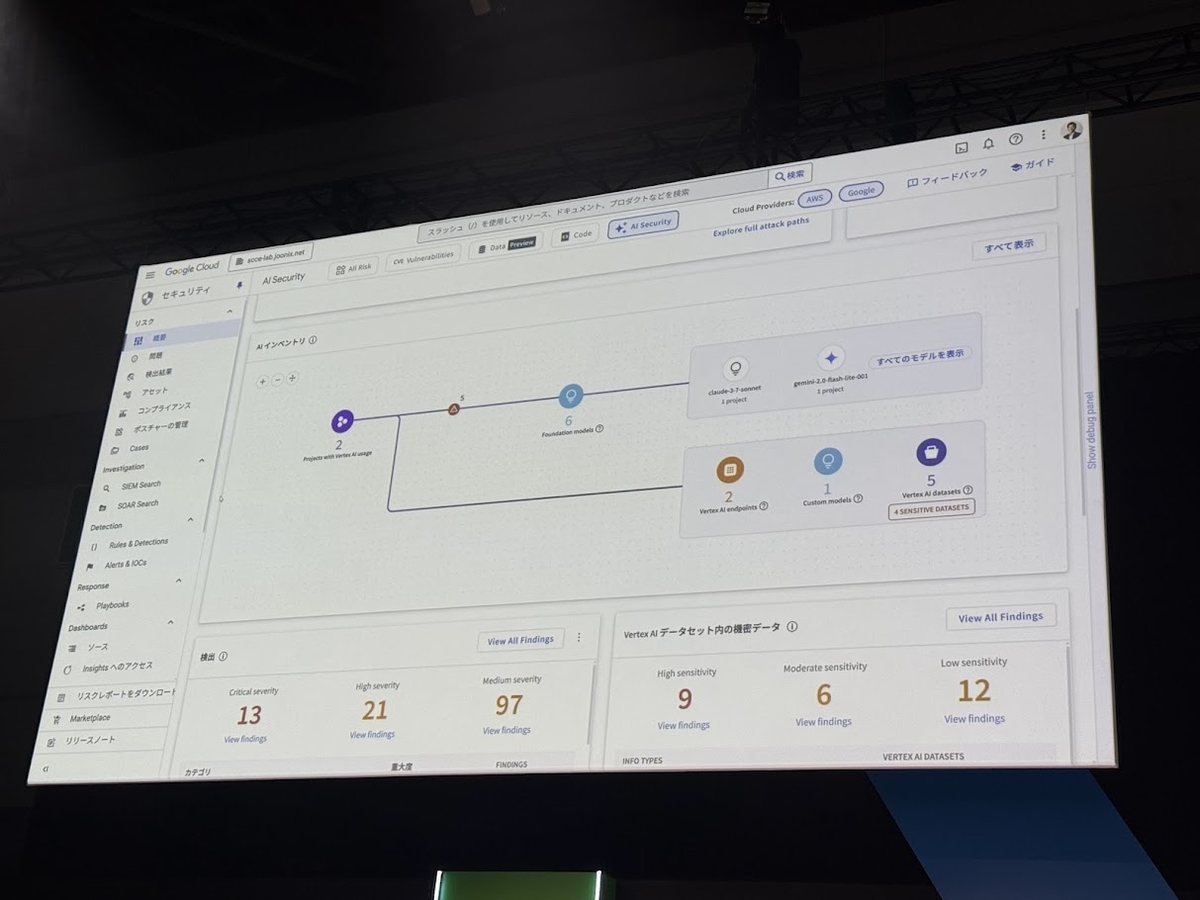Collapse the Detection sidebar section
This screenshot has height=900, width=1200.
191,520
